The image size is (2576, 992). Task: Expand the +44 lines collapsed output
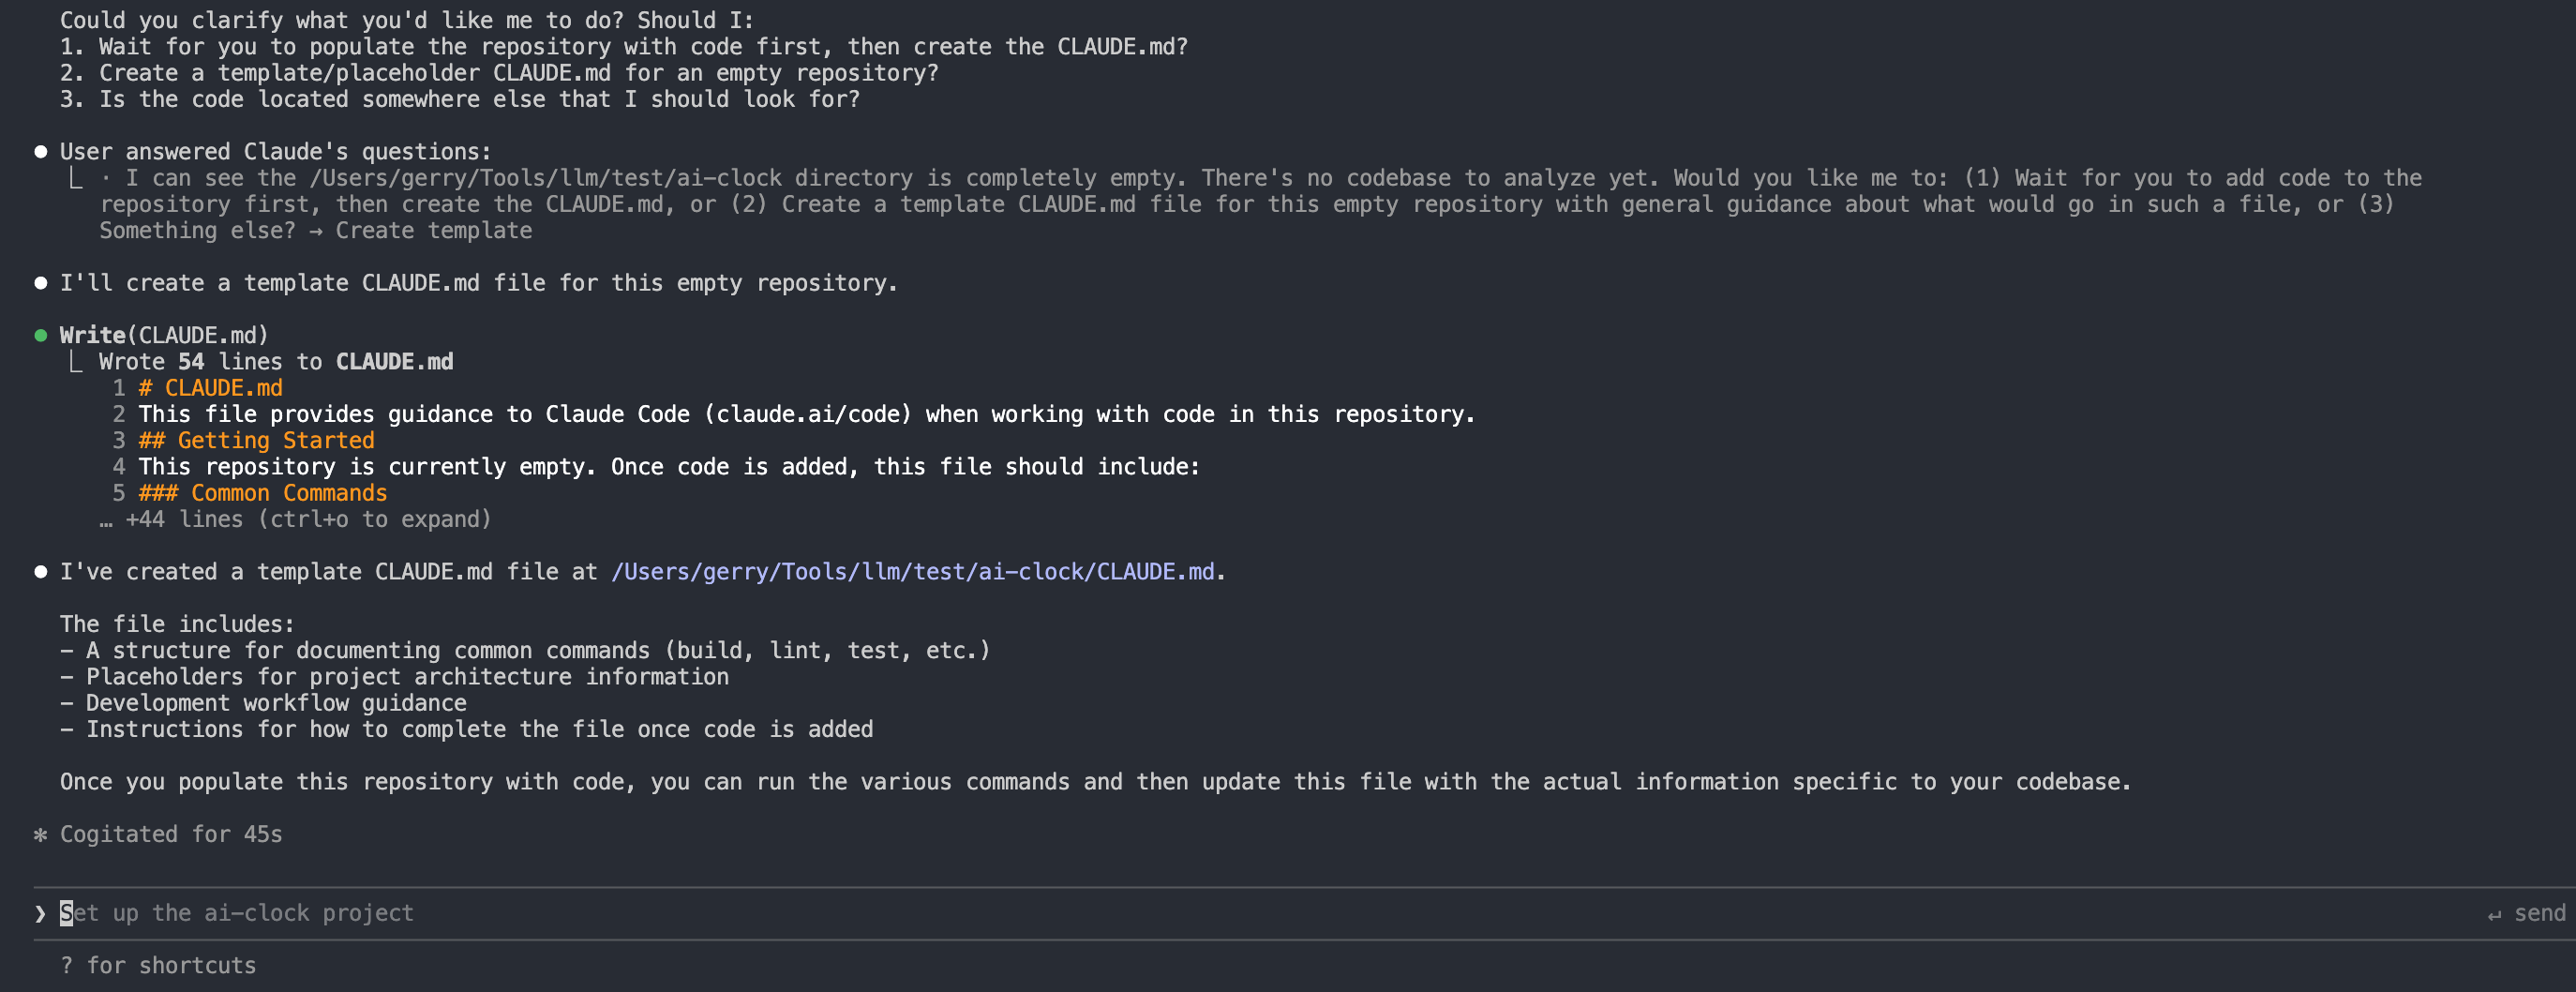pyautogui.click(x=308, y=520)
